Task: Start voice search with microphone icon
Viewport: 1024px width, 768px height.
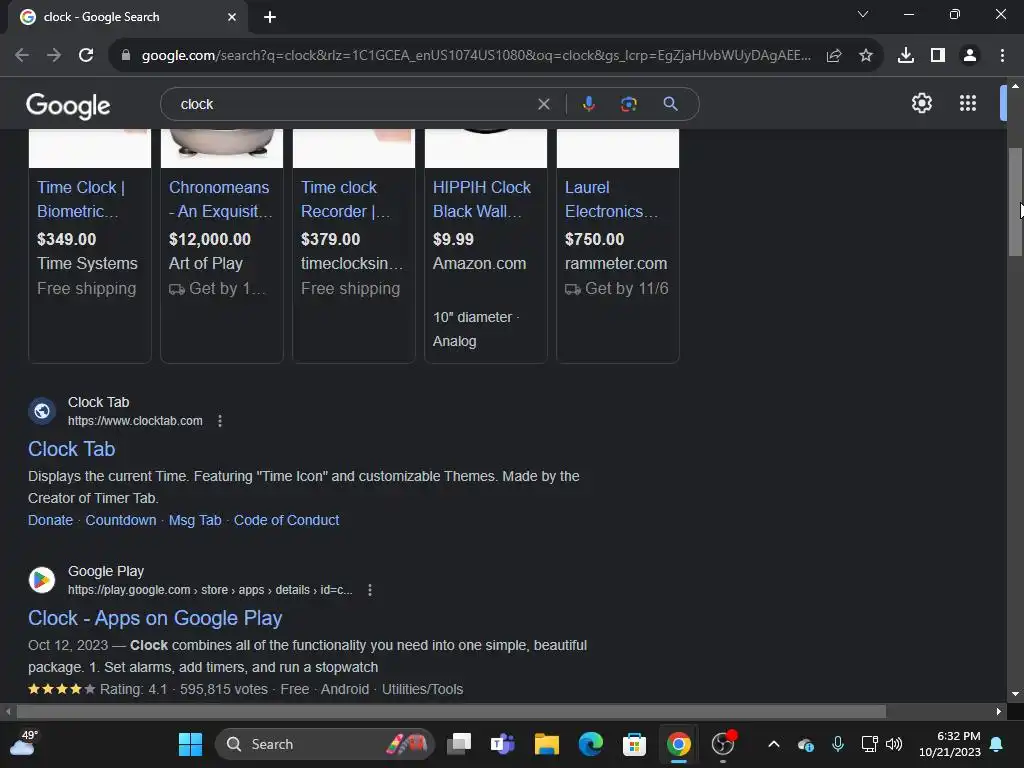Action: tap(588, 104)
